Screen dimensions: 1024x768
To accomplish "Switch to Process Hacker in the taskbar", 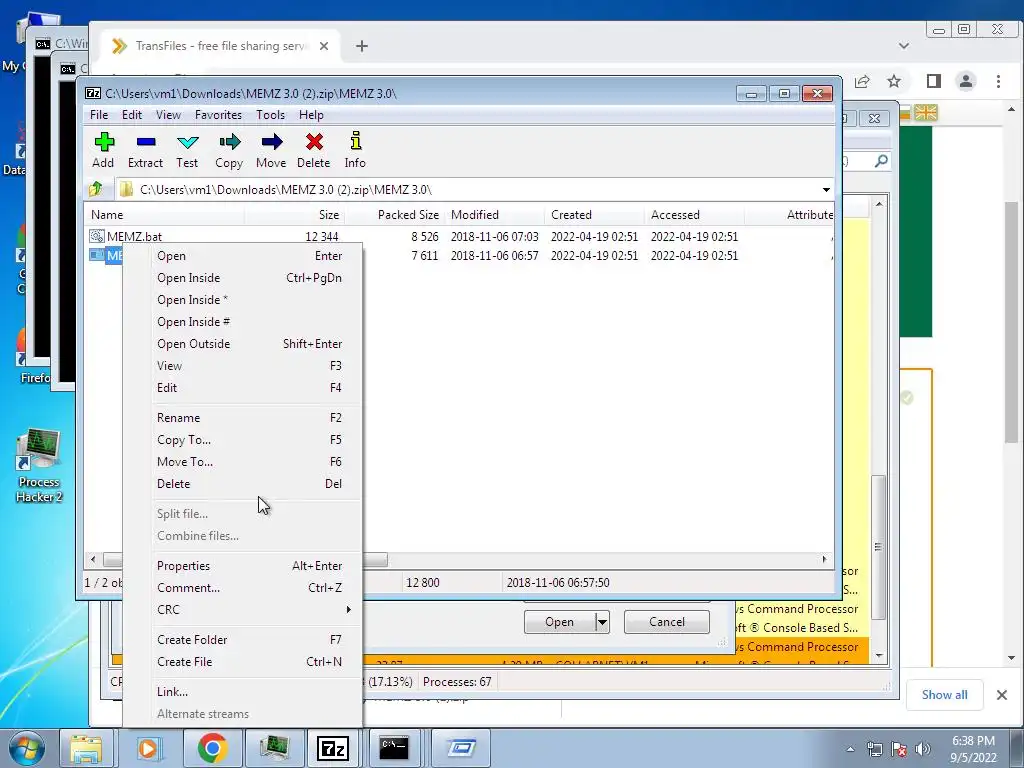I will click(274, 748).
